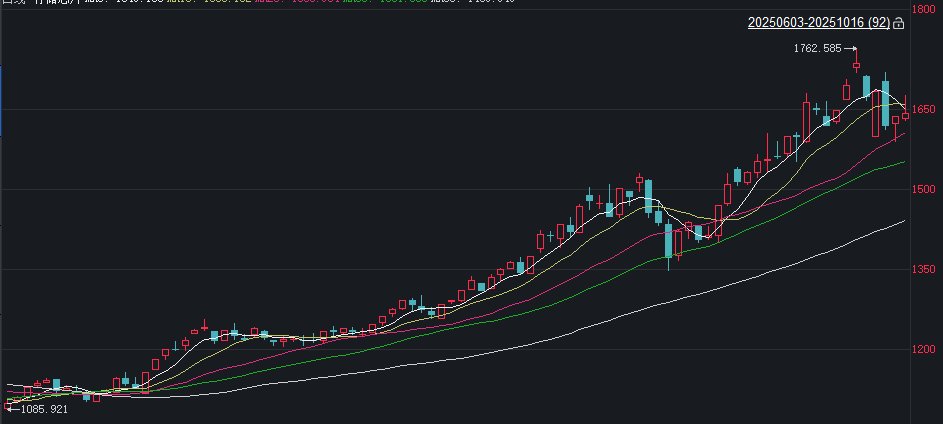Screen dimensions: 943x424
Task: Click the arrow next to 1762.585
Action: point(850,48)
